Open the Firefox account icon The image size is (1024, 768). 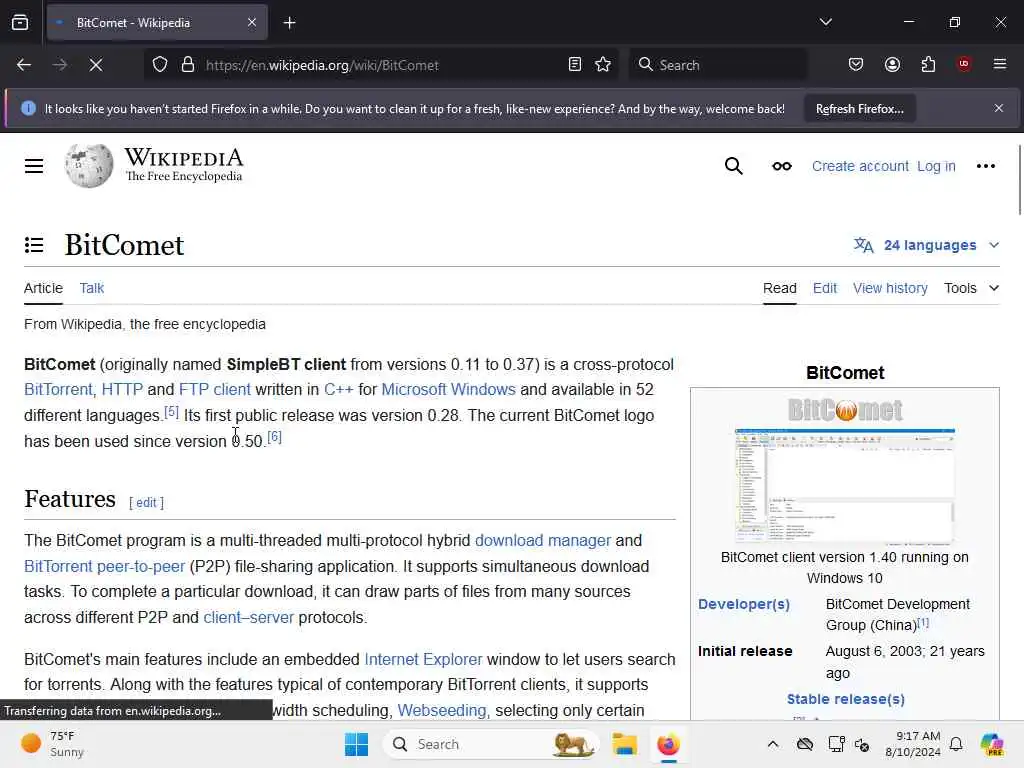point(892,64)
